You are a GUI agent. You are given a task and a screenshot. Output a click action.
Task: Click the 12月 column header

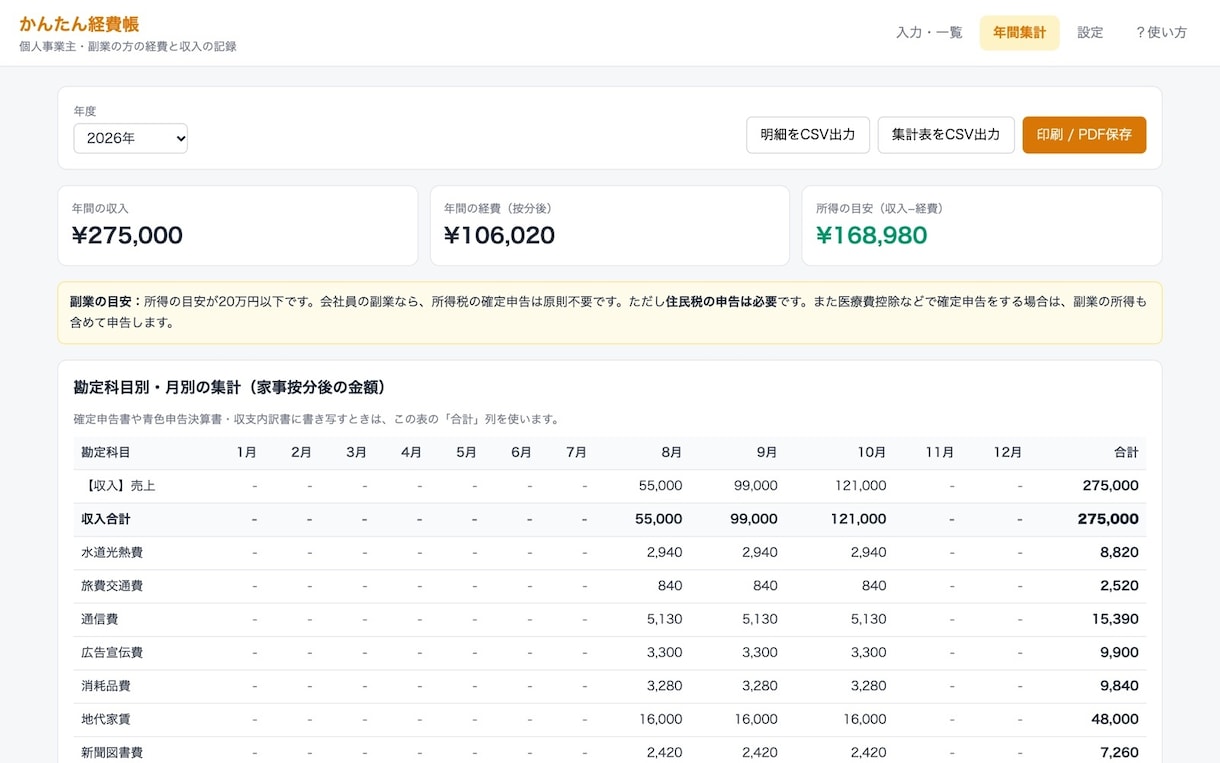(x=1007, y=453)
